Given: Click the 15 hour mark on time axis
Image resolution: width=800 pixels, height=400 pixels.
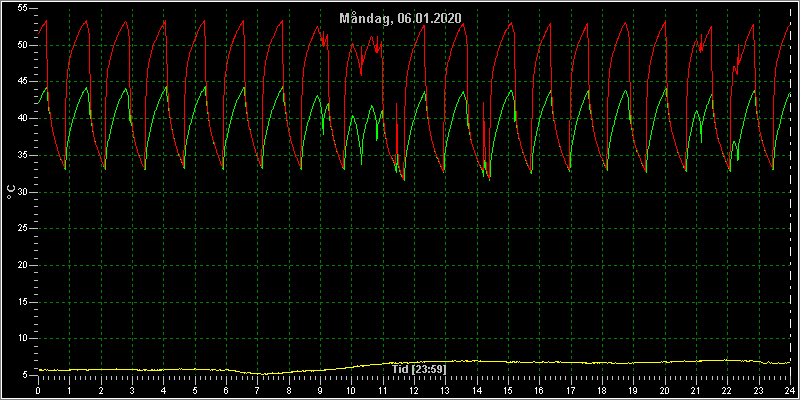Looking at the screenshot, I should point(508,390).
